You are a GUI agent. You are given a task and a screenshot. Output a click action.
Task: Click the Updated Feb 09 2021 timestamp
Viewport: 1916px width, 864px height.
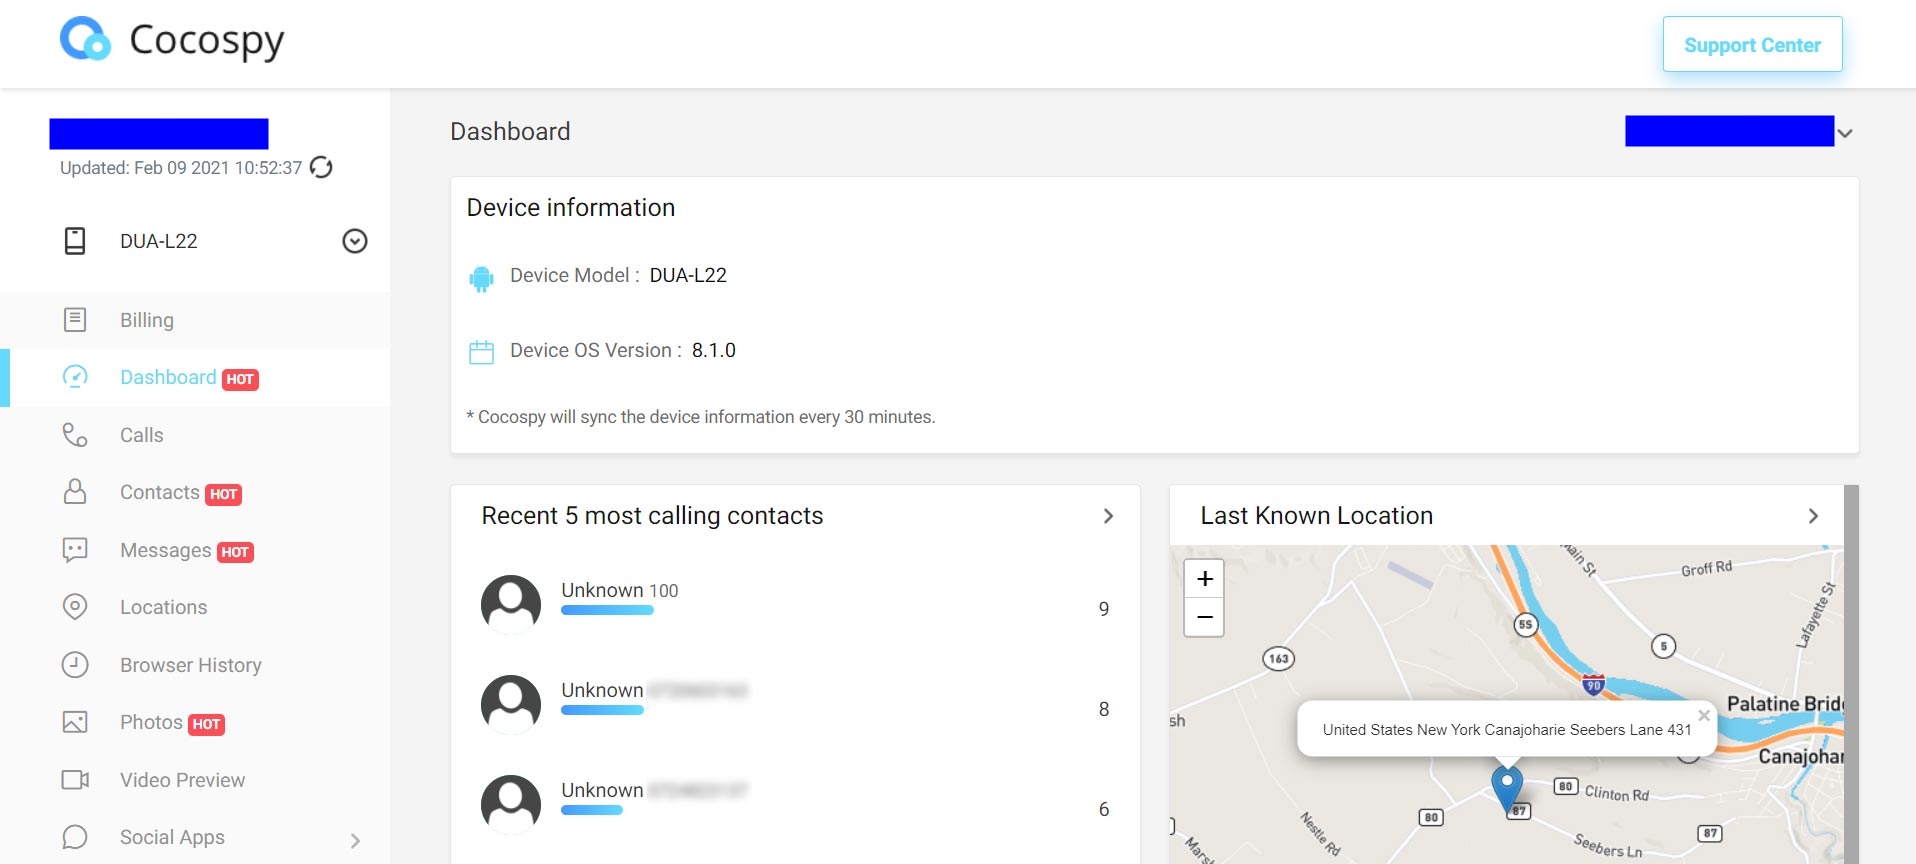tap(181, 168)
